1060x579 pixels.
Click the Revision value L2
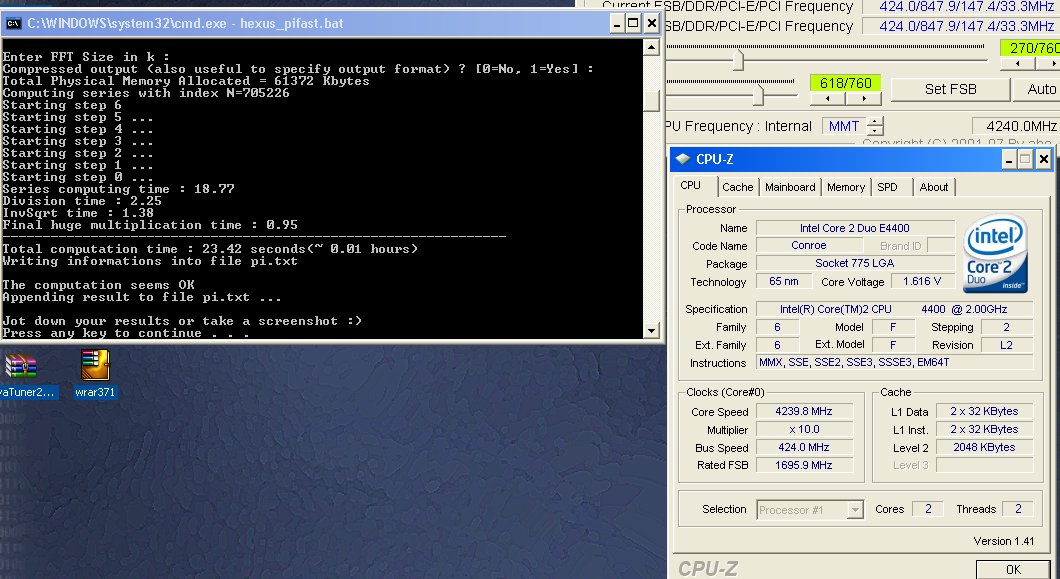(1007, 345)
